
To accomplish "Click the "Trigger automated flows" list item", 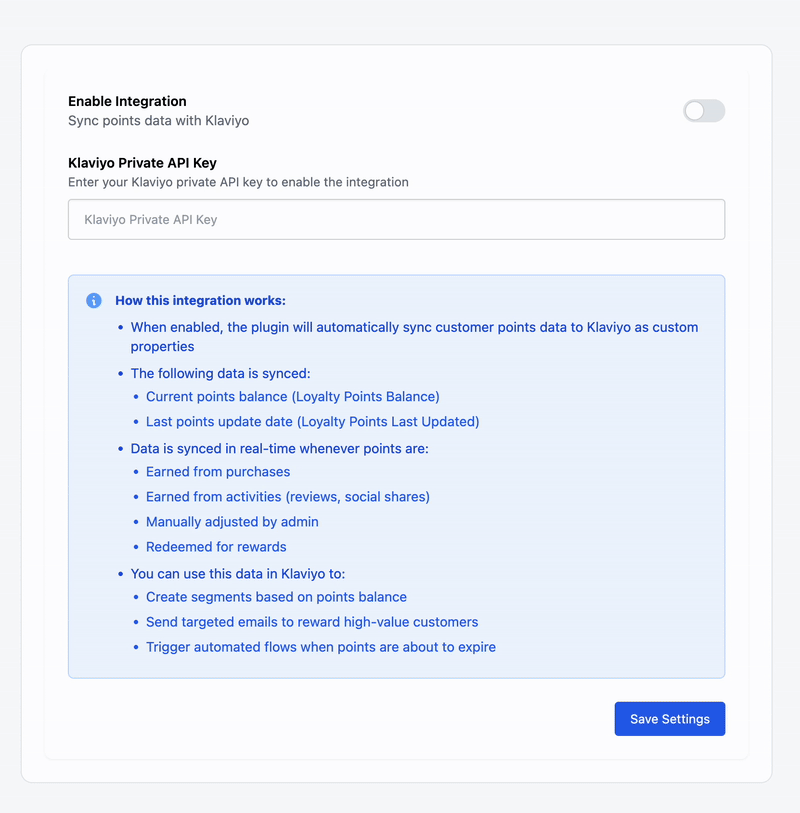I will coord(320,647).
